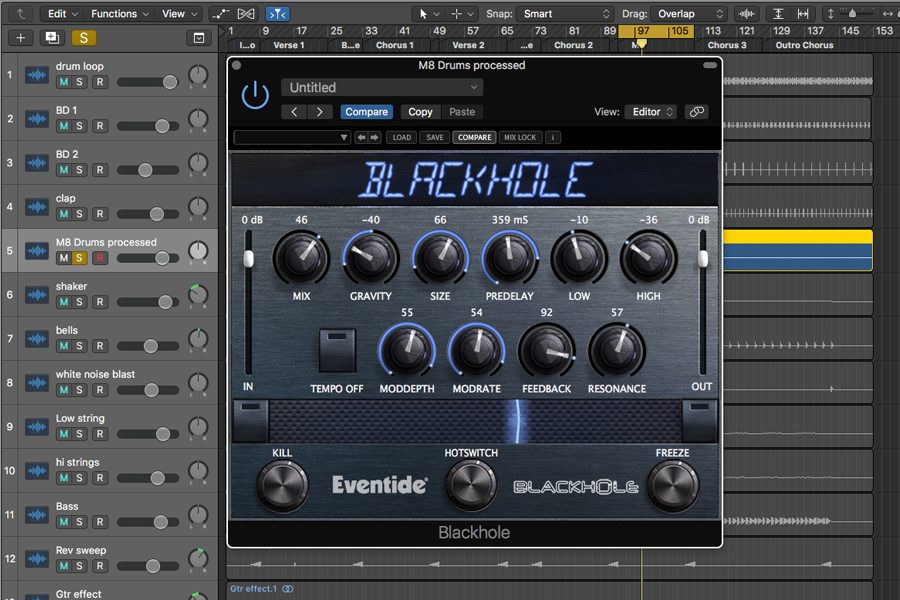Click the waveform zoom icon

click(x=745, y=14)
